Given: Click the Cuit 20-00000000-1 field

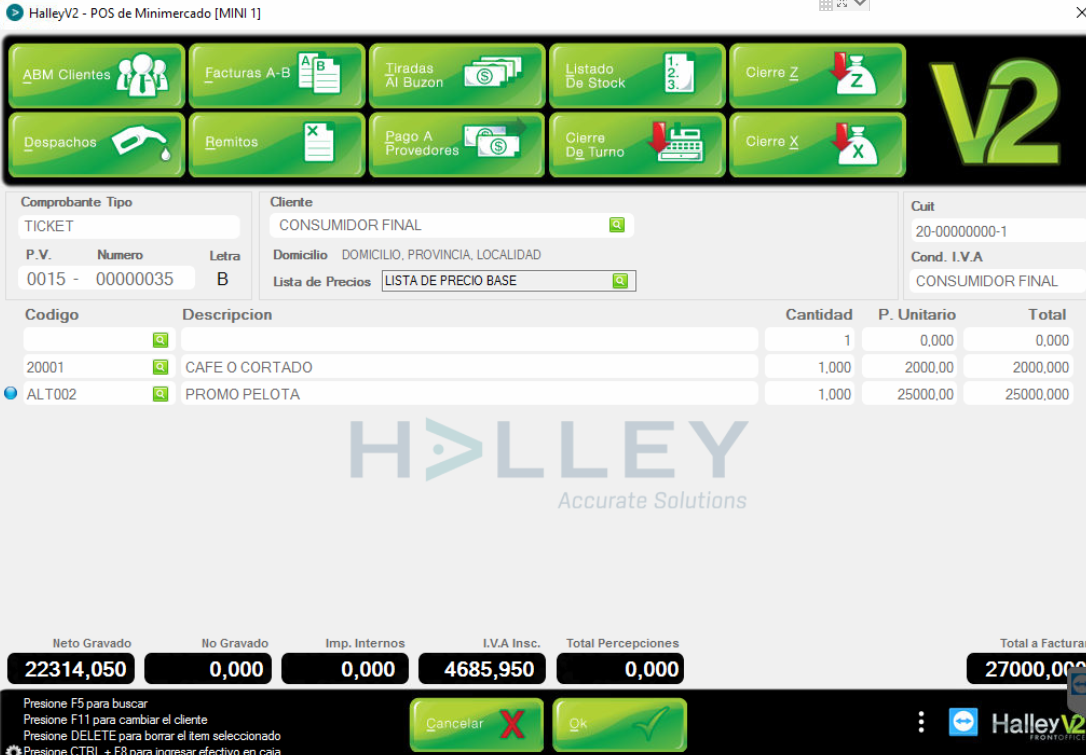Looking at the screenshot, I should [x=997, y=231].
